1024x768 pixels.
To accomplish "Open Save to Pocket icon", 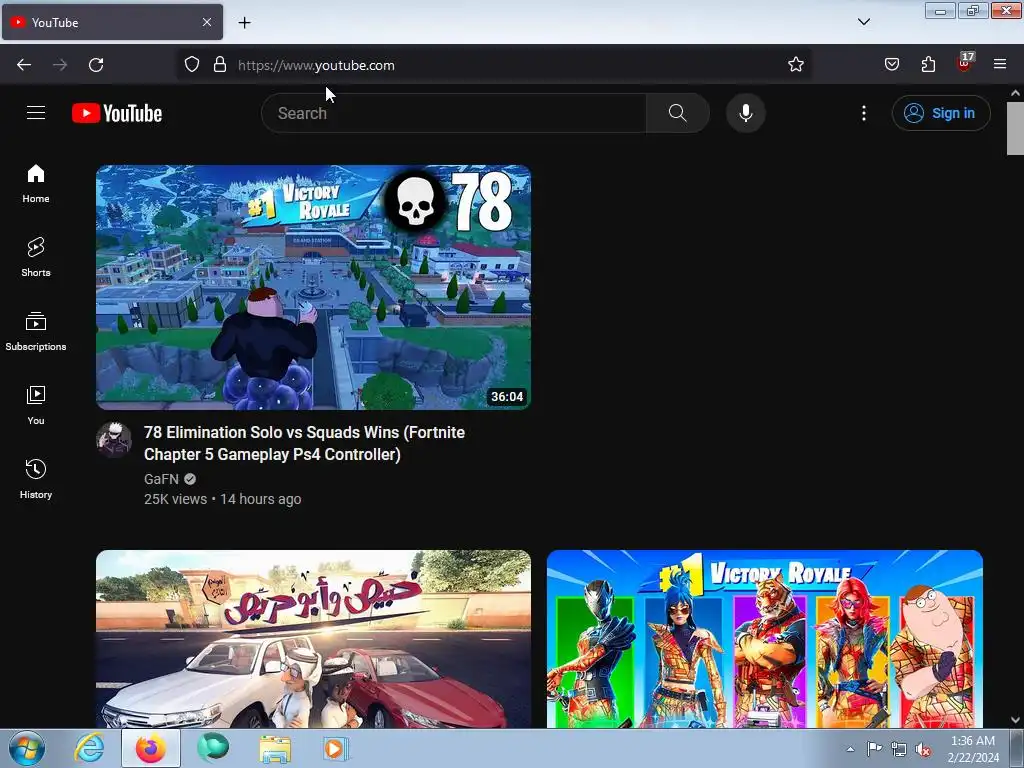I will (892, 65).
